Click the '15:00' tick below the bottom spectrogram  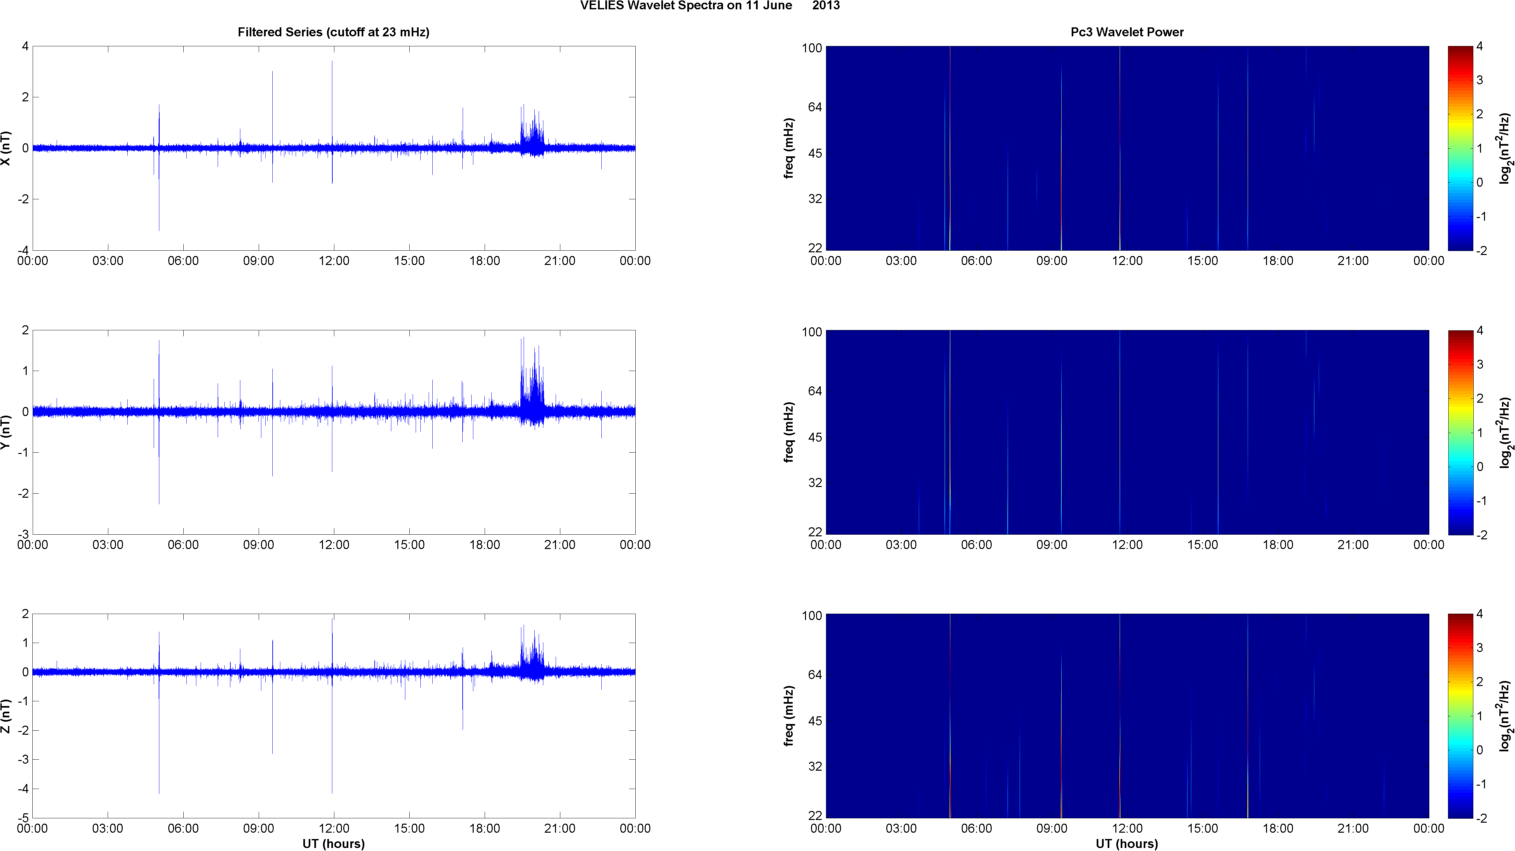[1203, 829]
